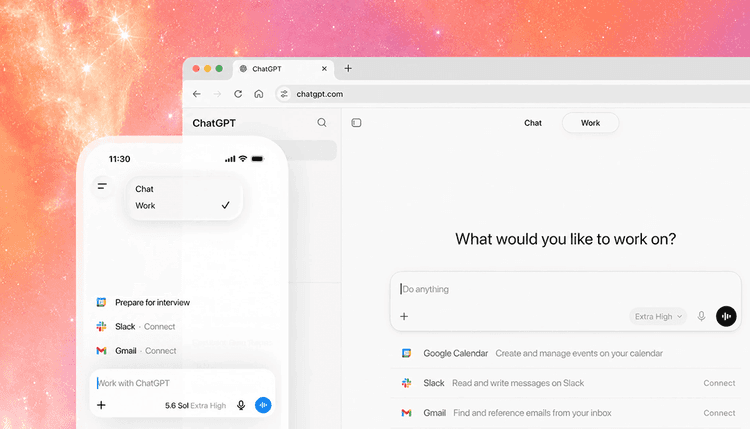Click the ChatGPT sidebar title
Viewport: 750px width, 429px height.
click(x=214, y=123)
